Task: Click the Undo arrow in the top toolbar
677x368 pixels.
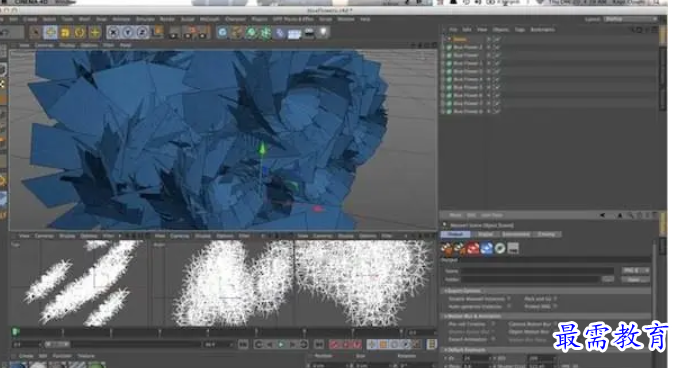Action: tap(5, 32)
